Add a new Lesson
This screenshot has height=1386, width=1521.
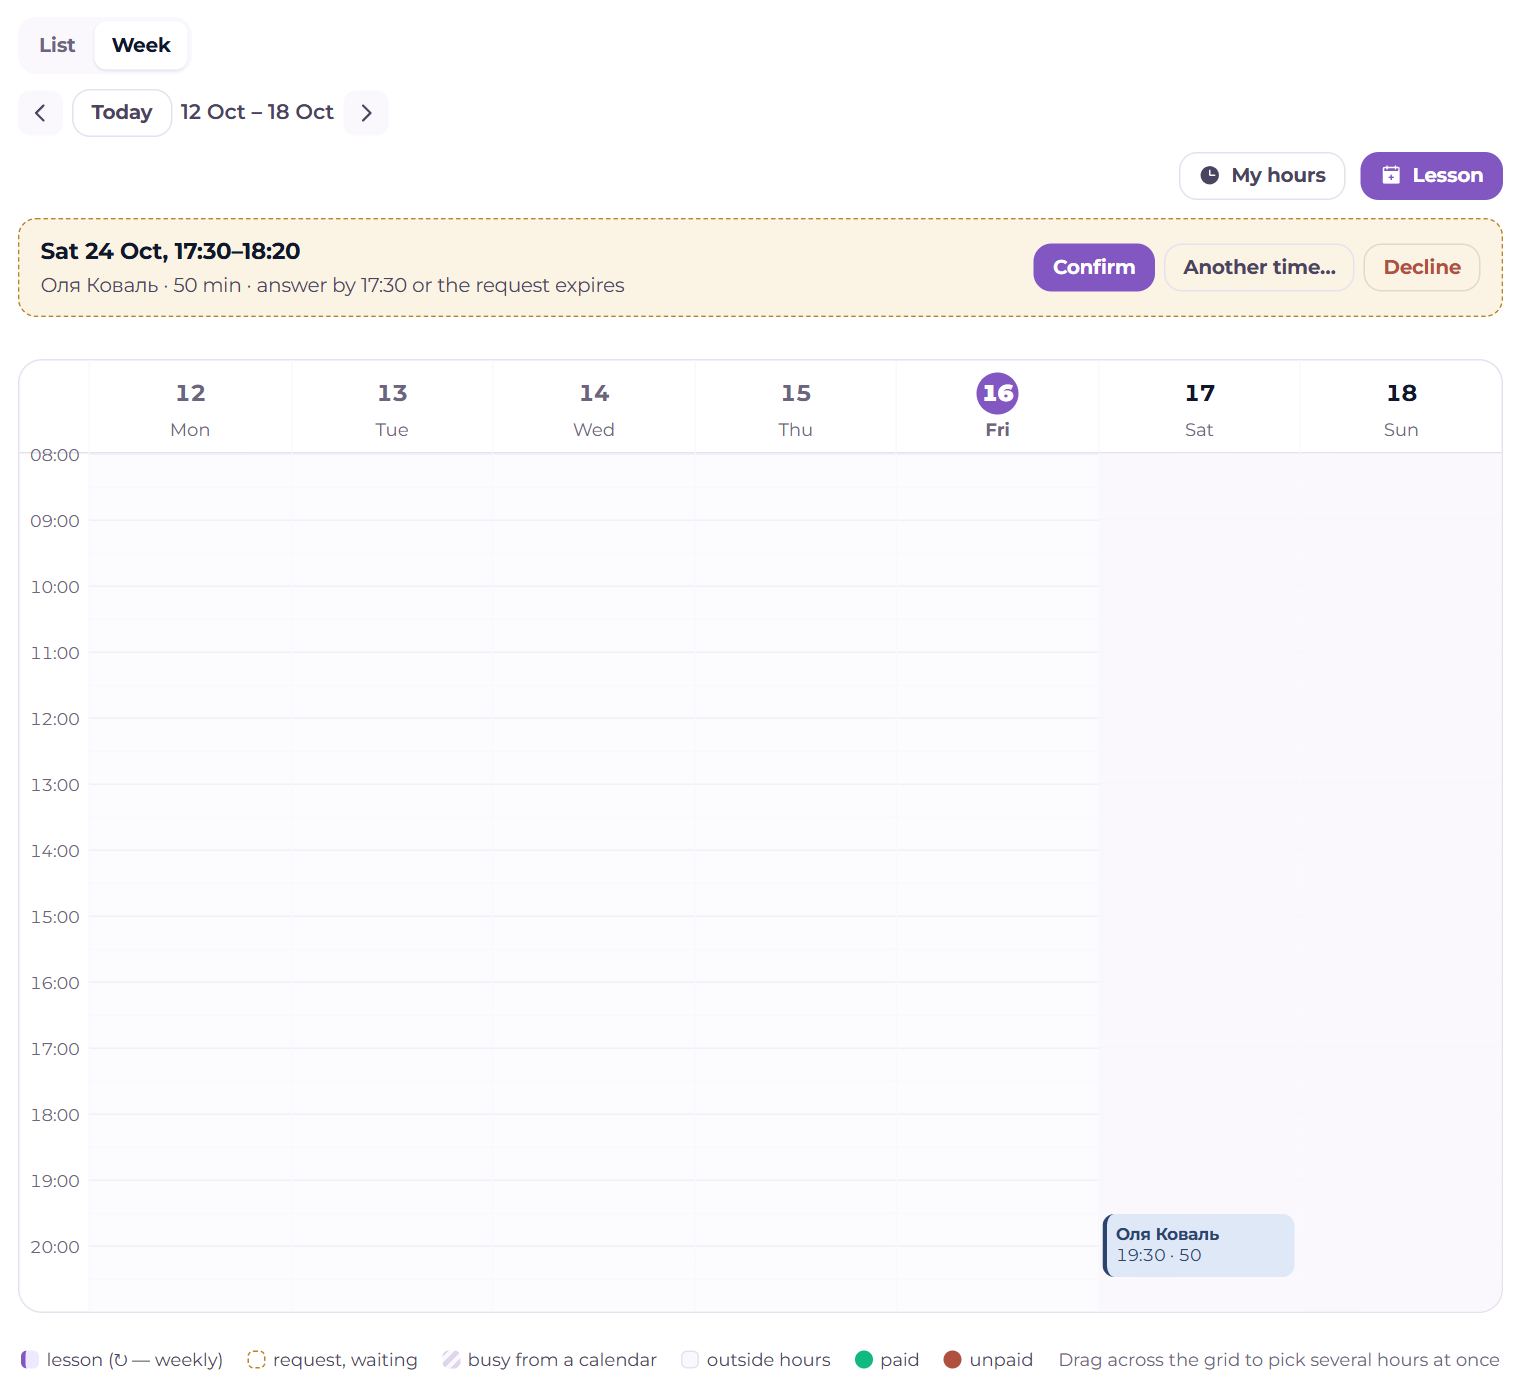click(x=1431, y=176)
